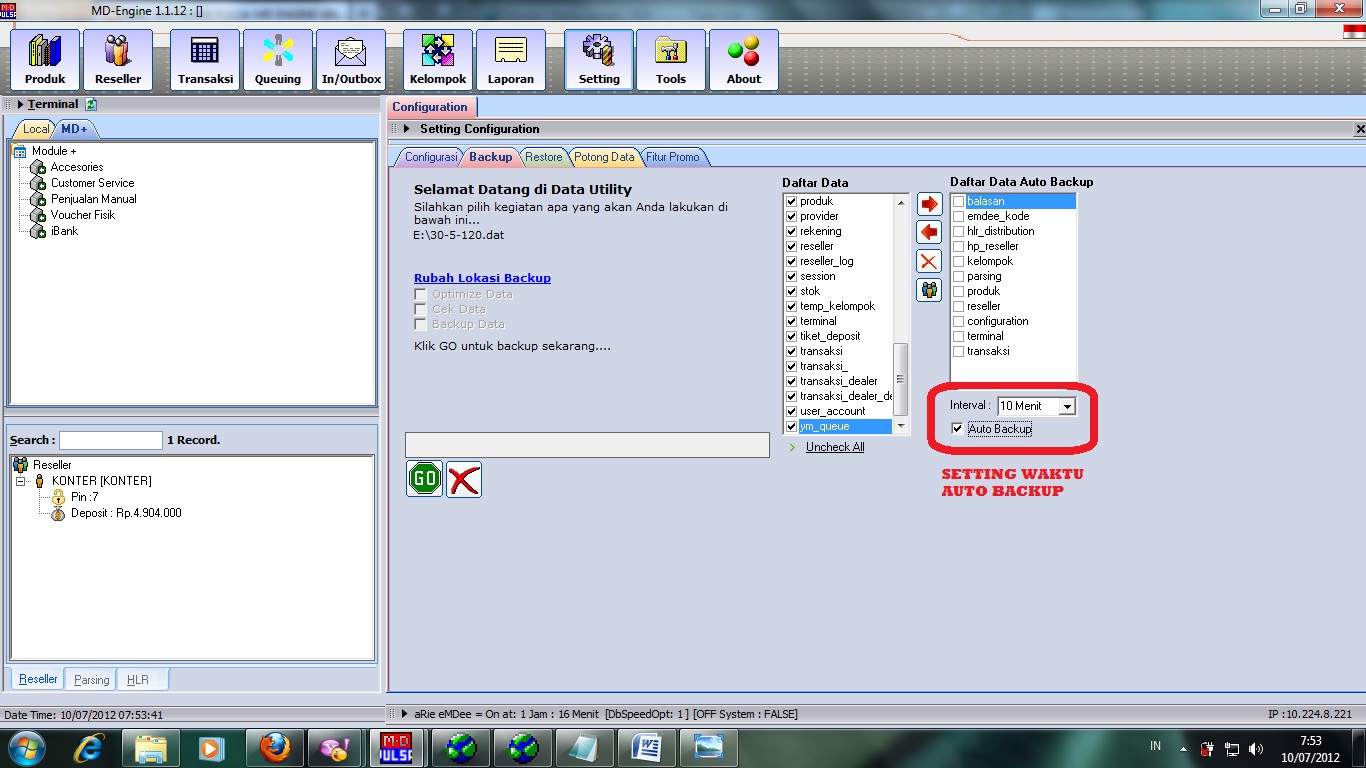Image resolution: width=1366 pixels, height=768 pixels.
Task: Switch to the Restore tab
Action: pyautogui.click(x=543, y=156)
